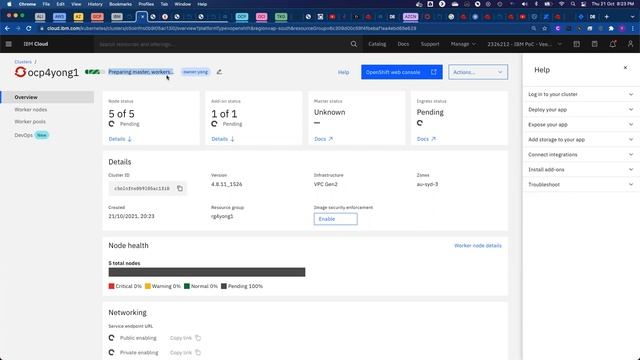Expand Install add-ons help section
Image resolution: width=640 pixels, height=360 pixels.
coord(580,169)
